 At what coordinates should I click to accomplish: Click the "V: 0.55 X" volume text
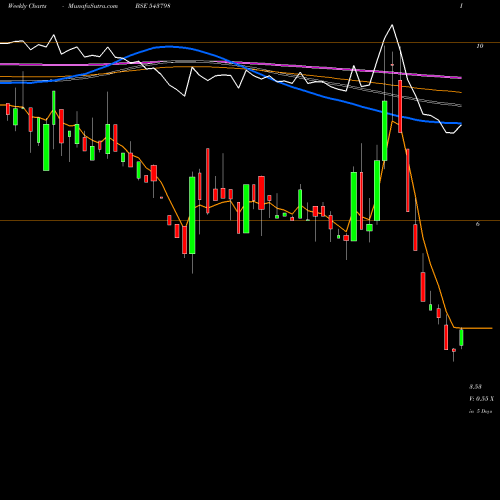(x=482, y=399)
